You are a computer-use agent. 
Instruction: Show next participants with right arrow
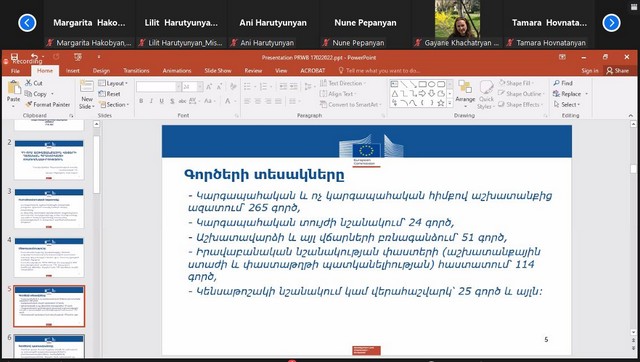click(x=611, y=22)
